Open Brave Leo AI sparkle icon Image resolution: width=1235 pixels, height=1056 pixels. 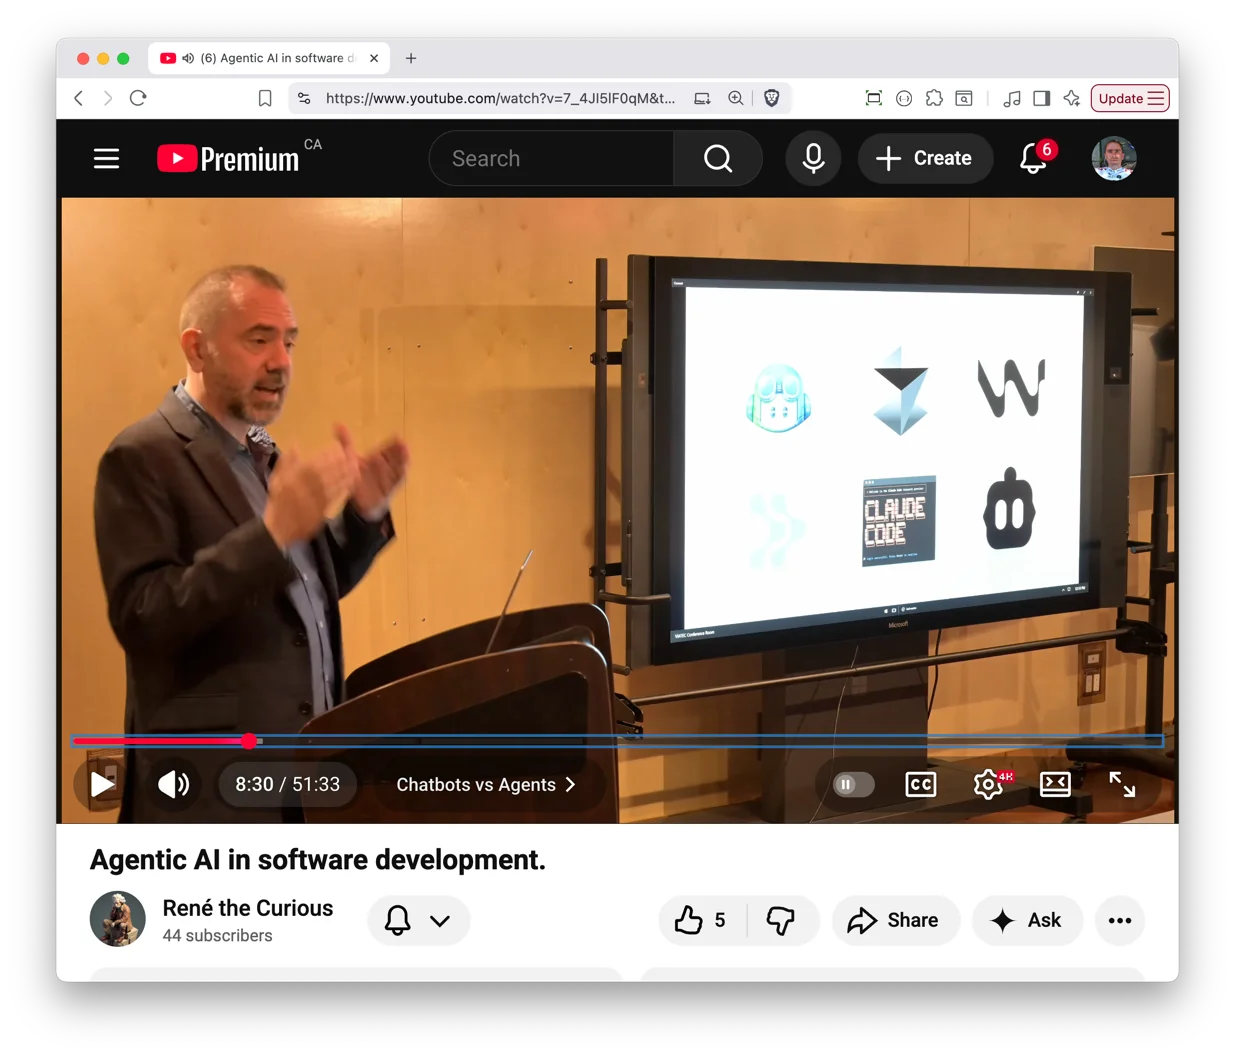[1071, 98]
